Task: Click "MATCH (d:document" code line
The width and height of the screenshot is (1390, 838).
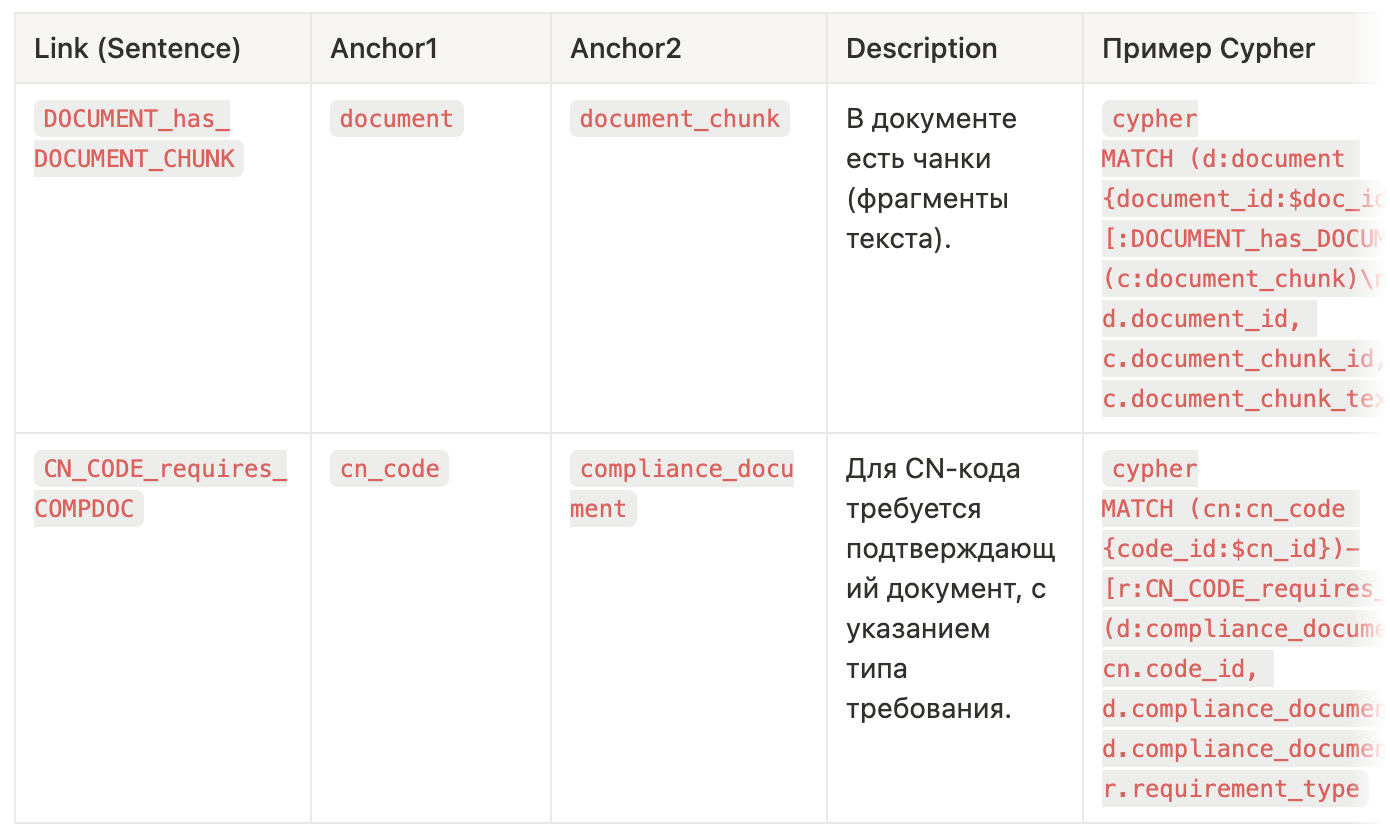Action: coord(1223,159)
